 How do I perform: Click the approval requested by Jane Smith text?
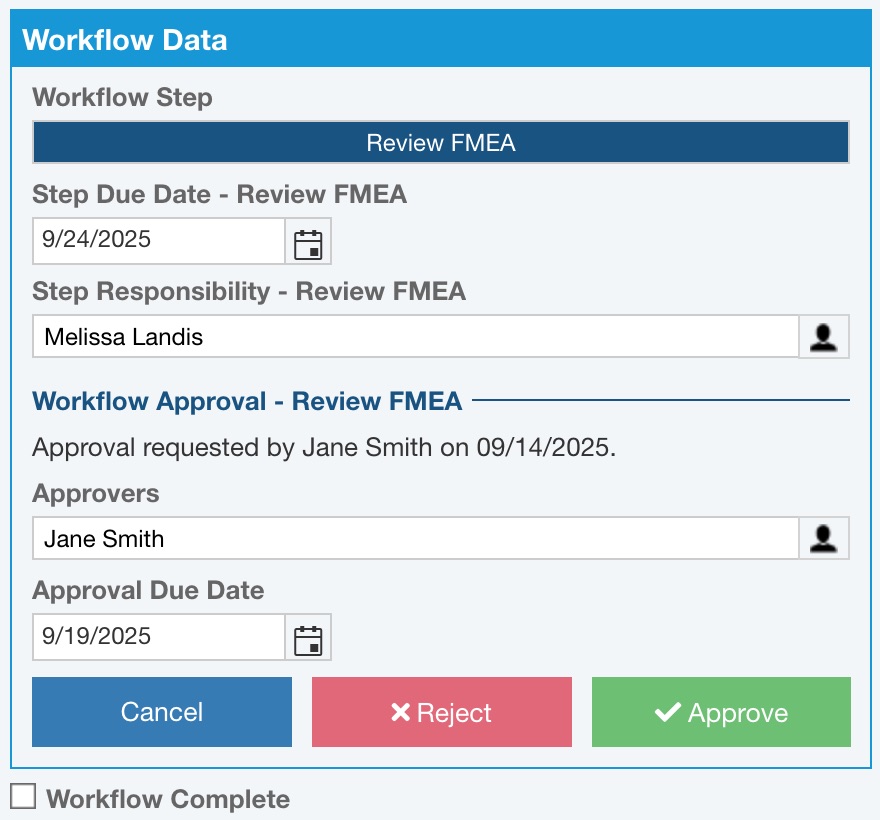tap(324, 447)
